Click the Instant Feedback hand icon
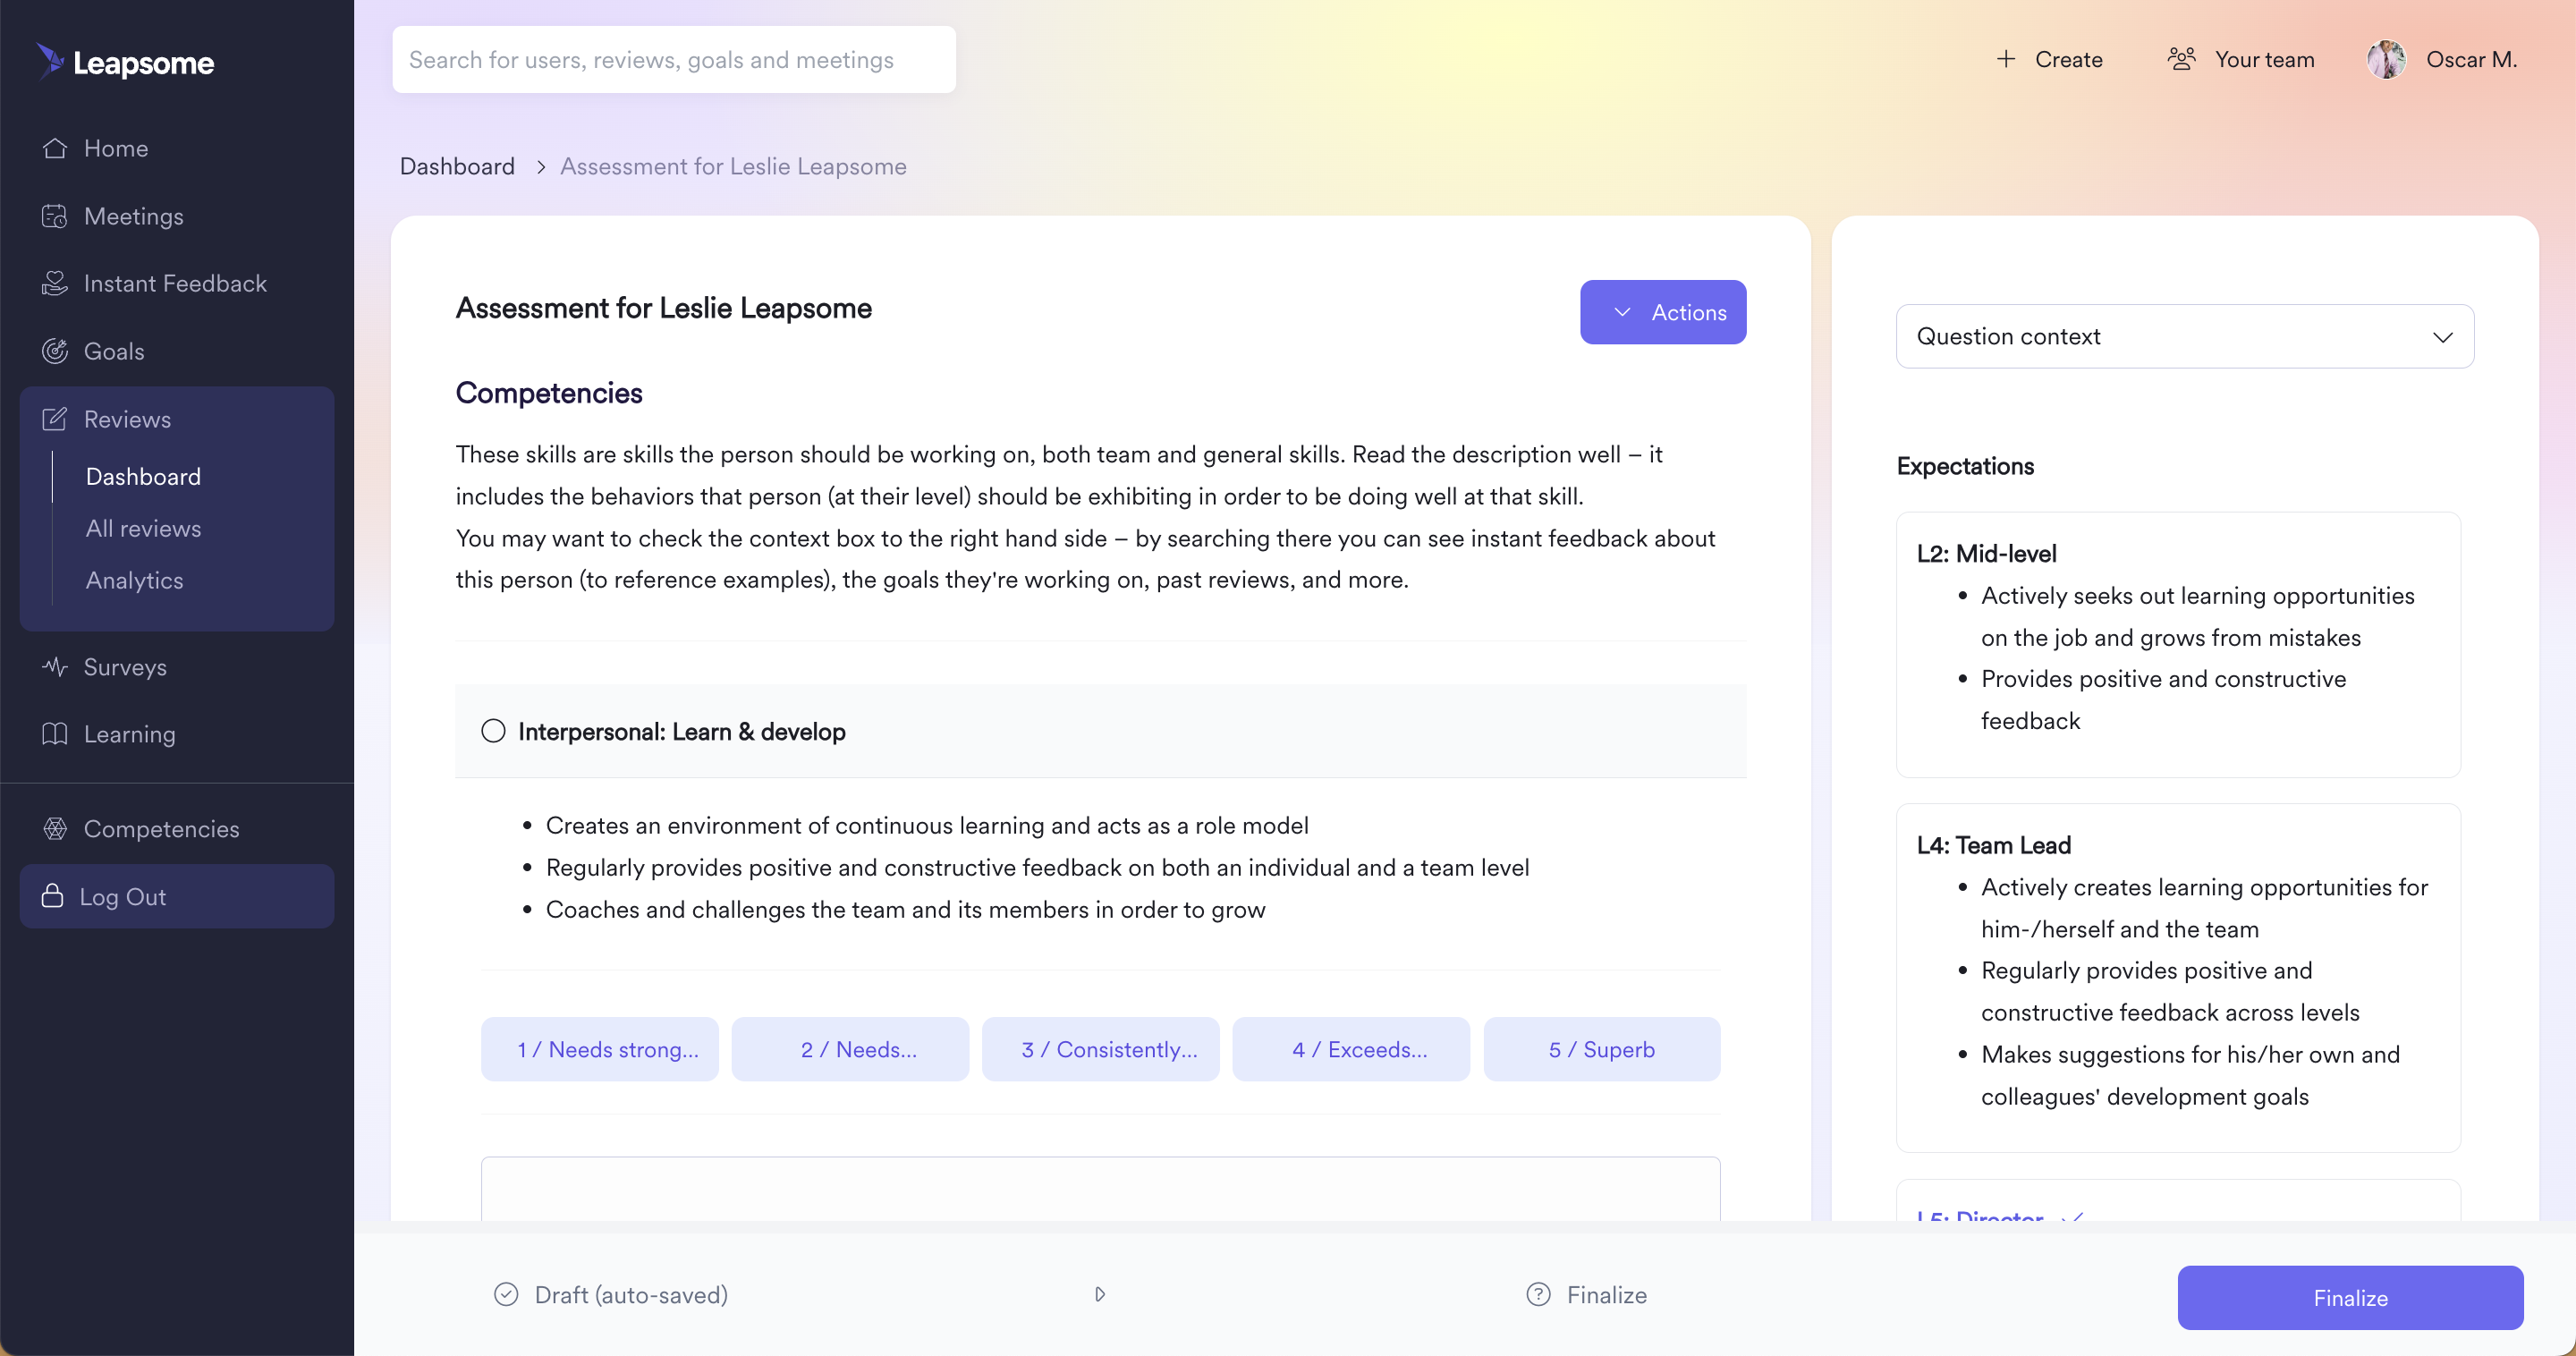2576x1356 pixels. [55, 283]
